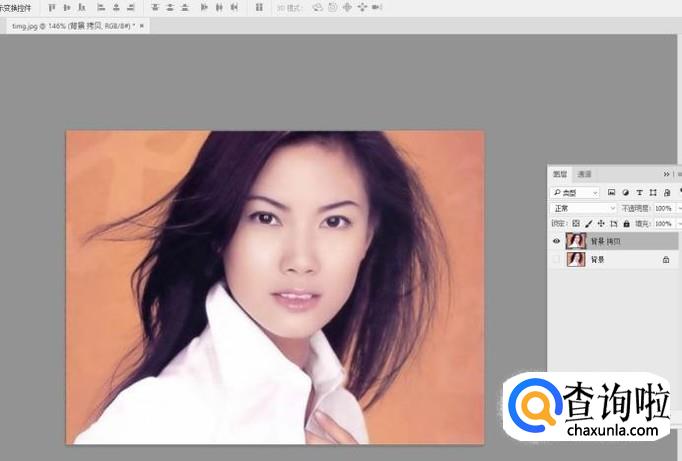This screenshot has height=461, width=682.
Task: Click the shape layer filter icon
Action: click(653, 192)
